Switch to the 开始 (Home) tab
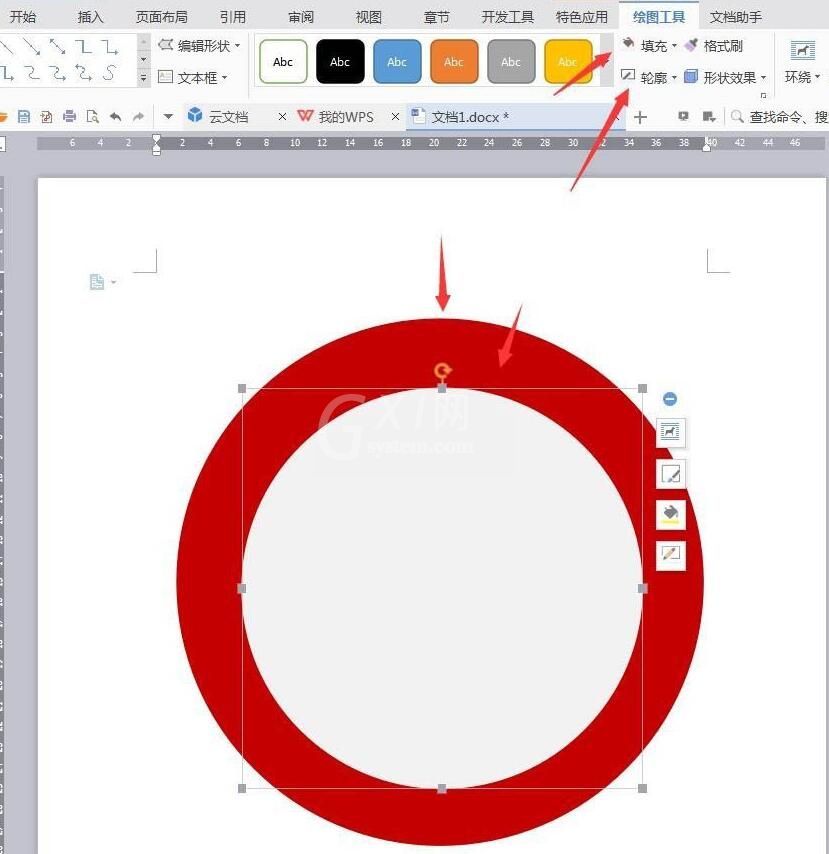 (23, 17)
